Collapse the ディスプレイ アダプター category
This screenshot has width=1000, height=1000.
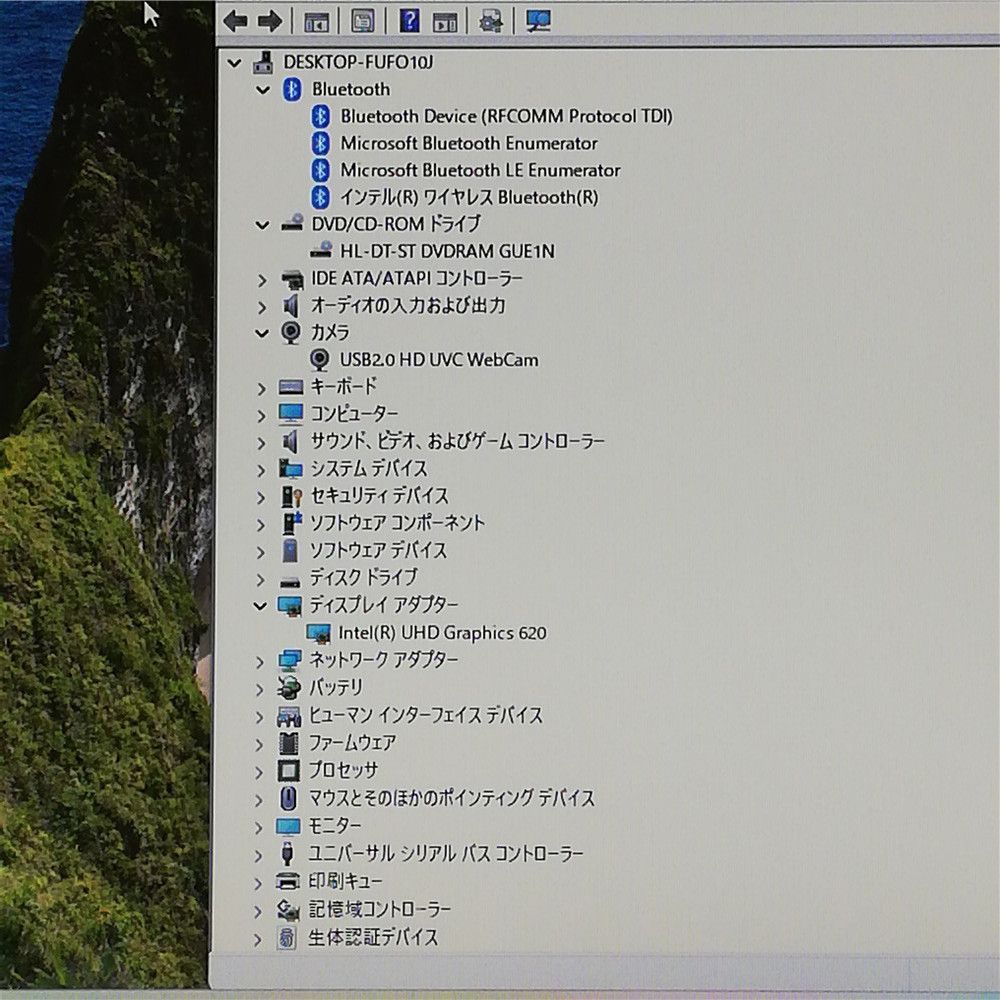point(260,605)
